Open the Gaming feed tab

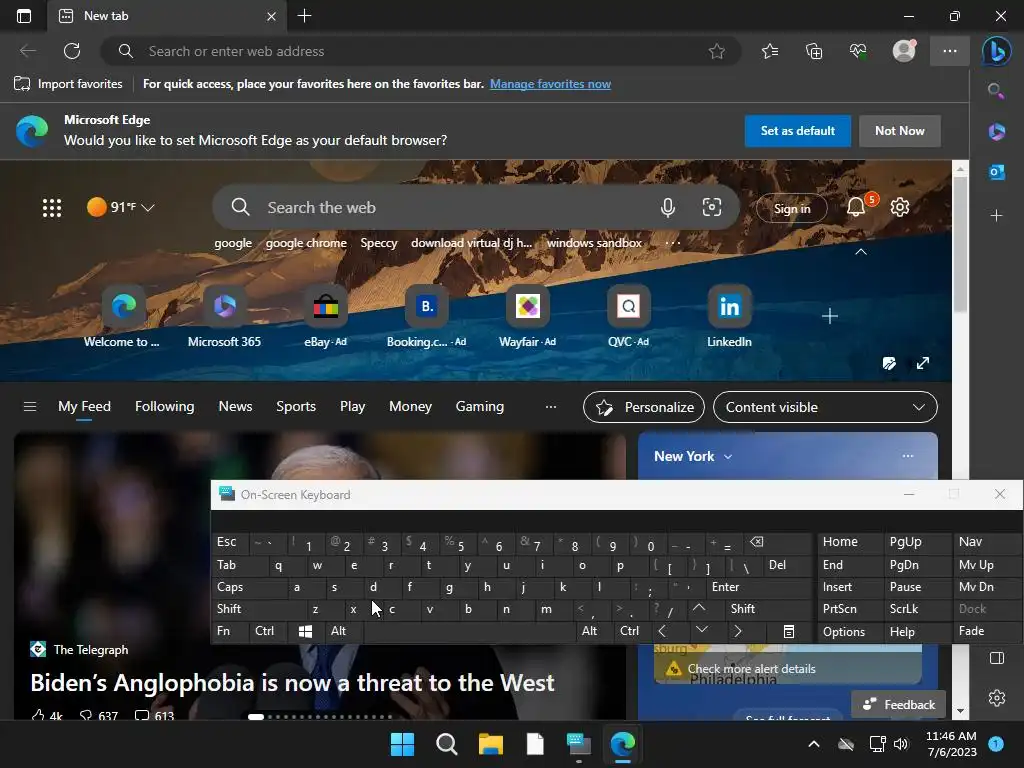tap(479, 406)
